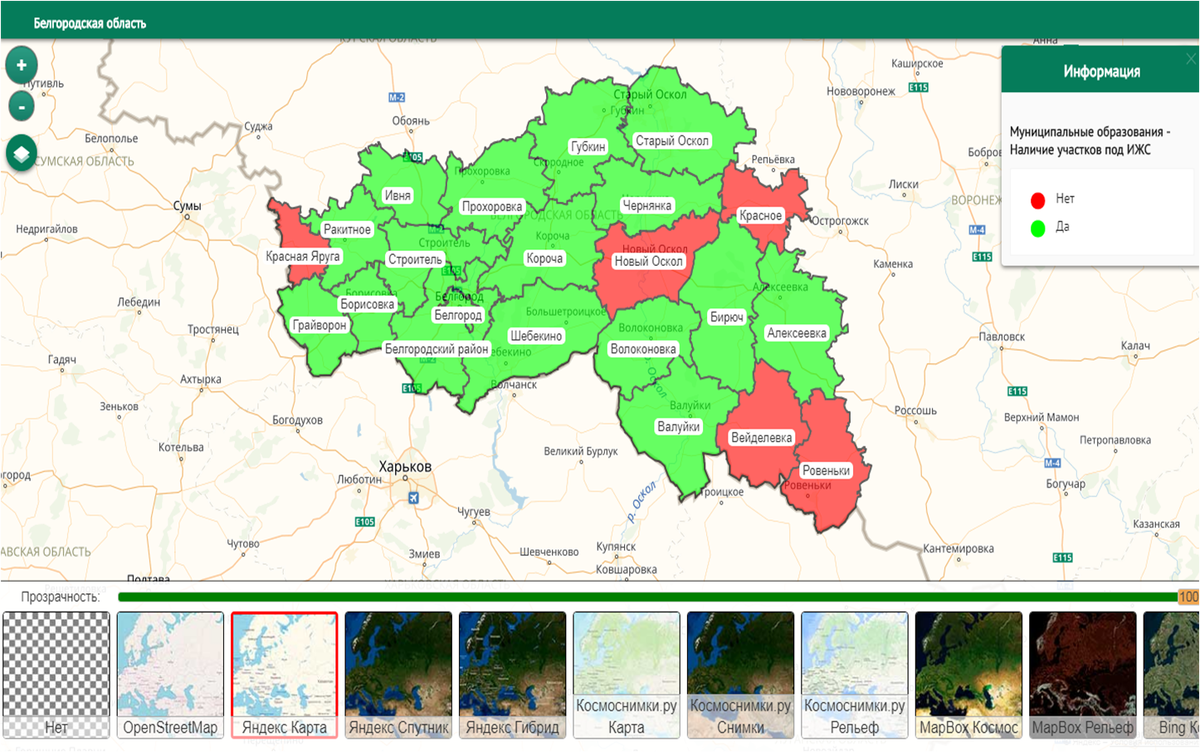Zoom out with the minus button
1200x752 pixels.
(x=21, y=106)
